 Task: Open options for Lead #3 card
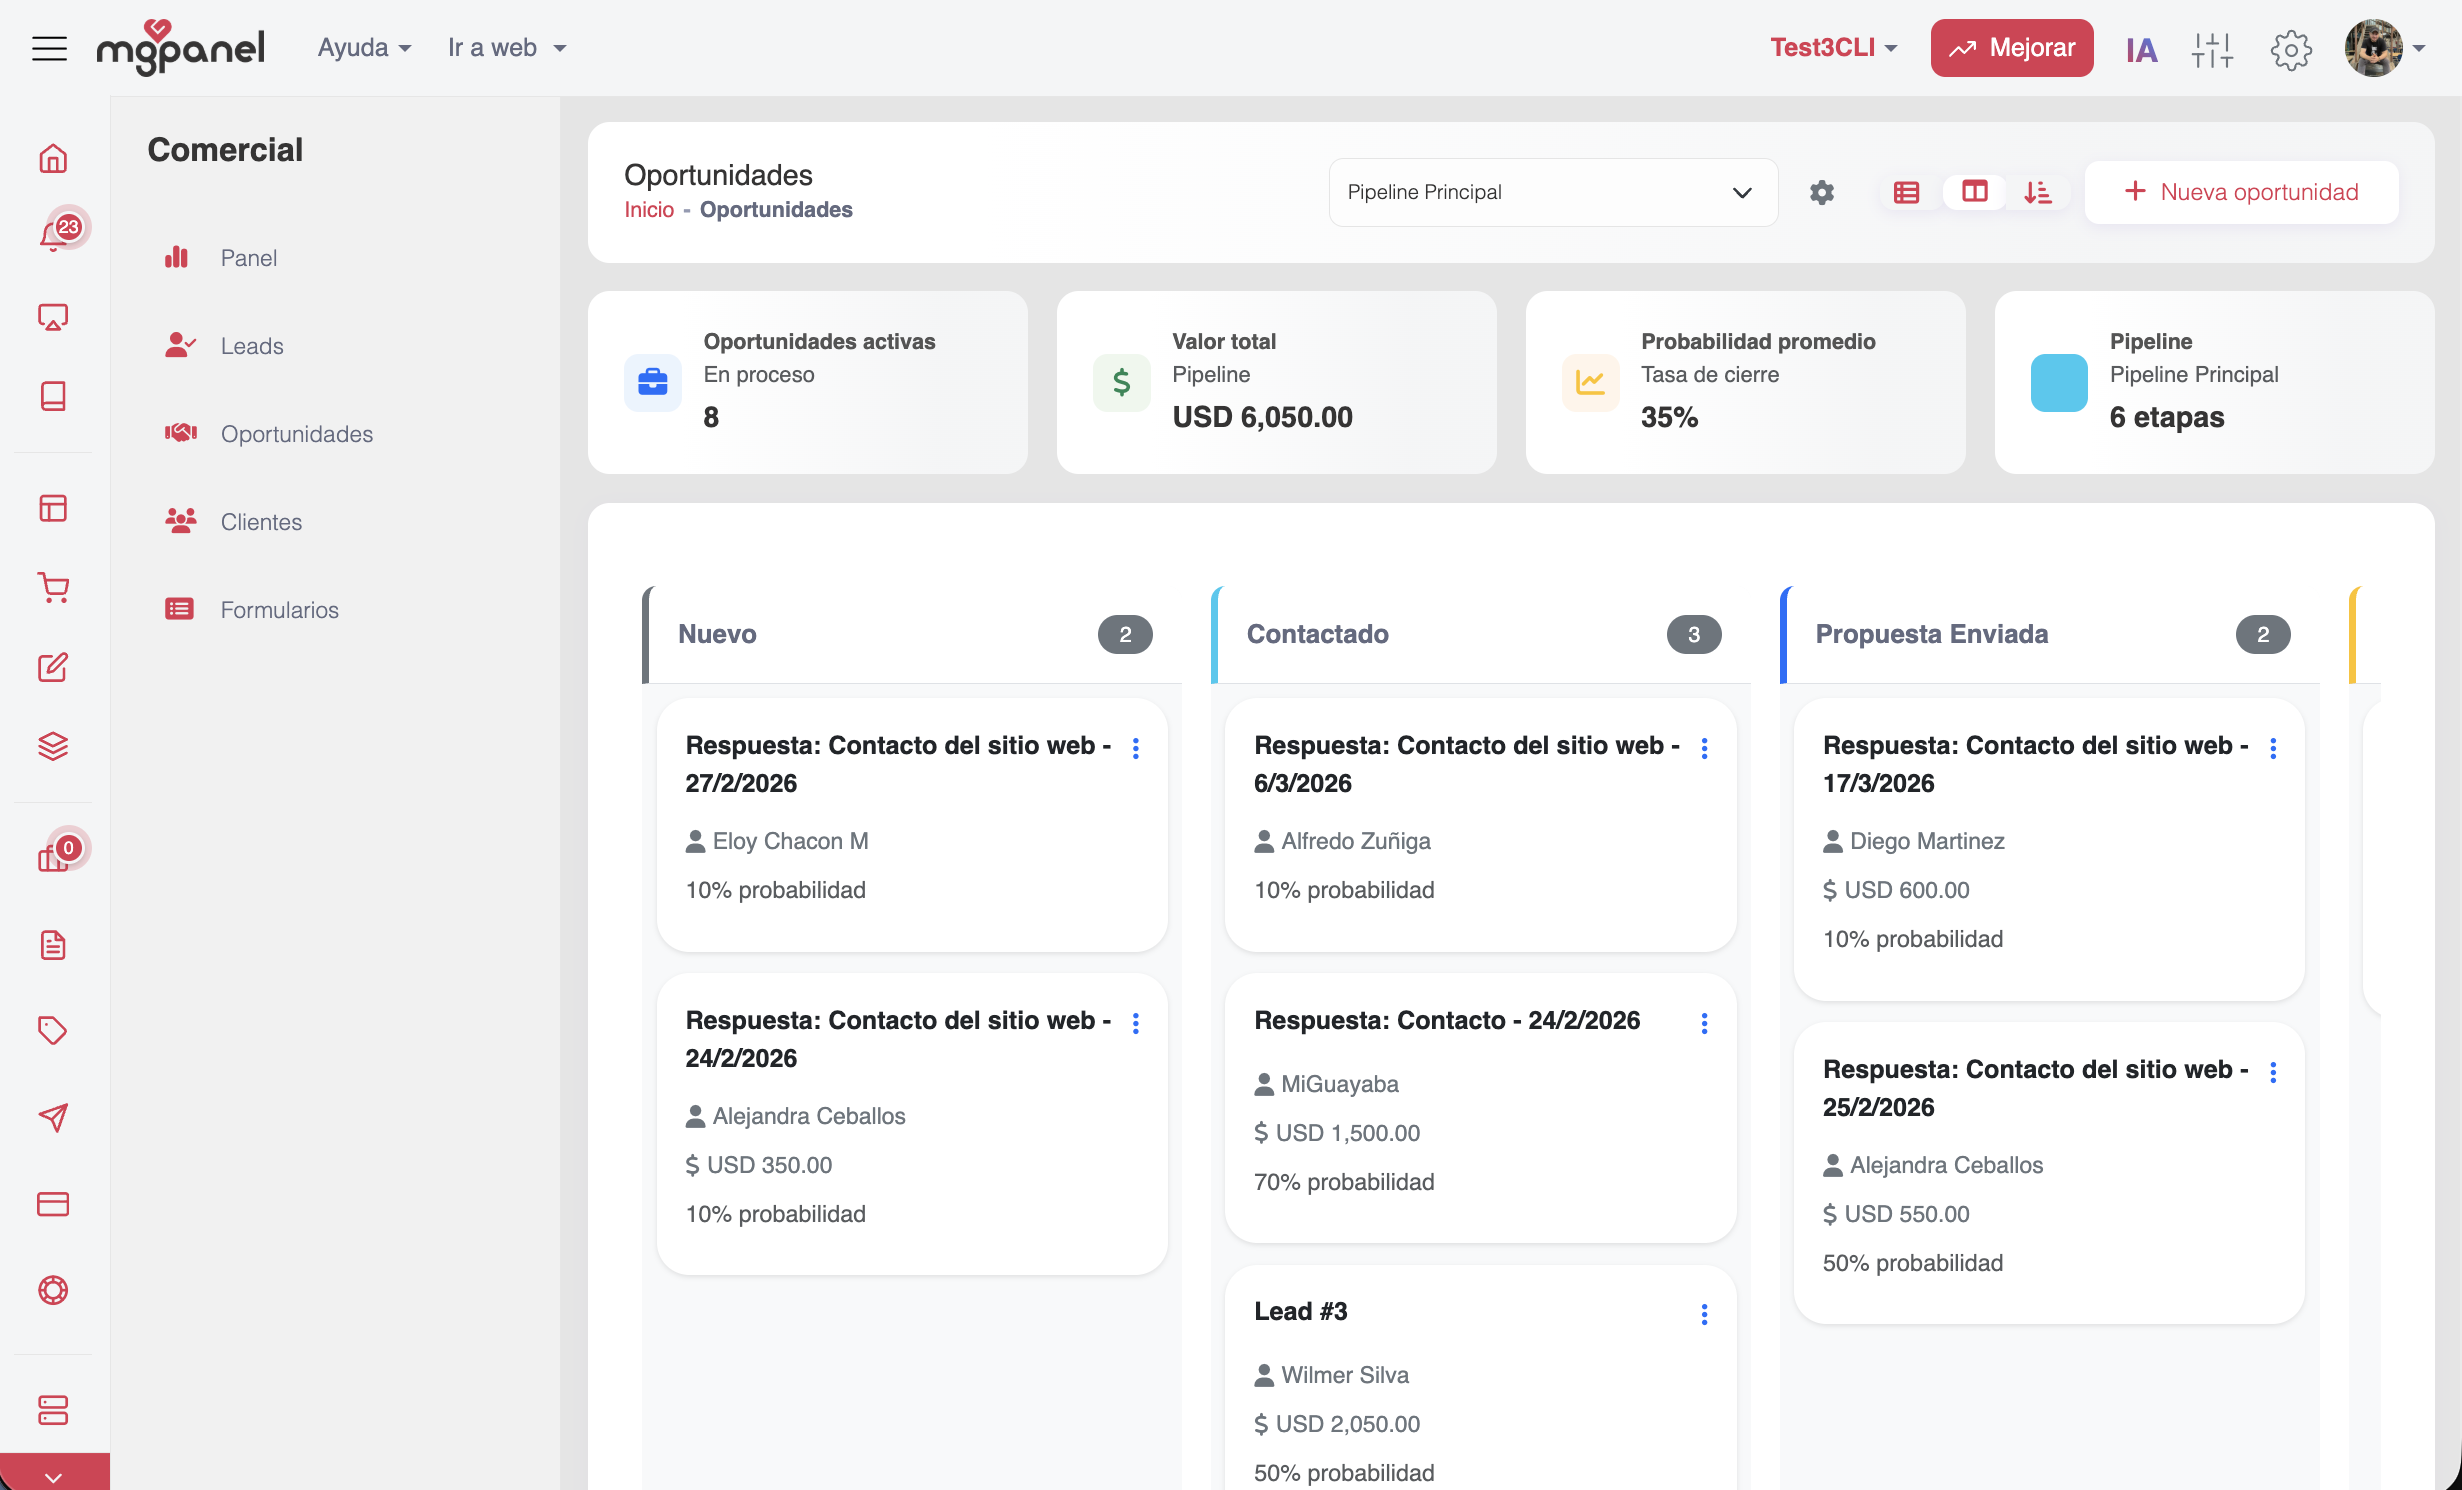pyautogui.click(x=1704, y=1314)
